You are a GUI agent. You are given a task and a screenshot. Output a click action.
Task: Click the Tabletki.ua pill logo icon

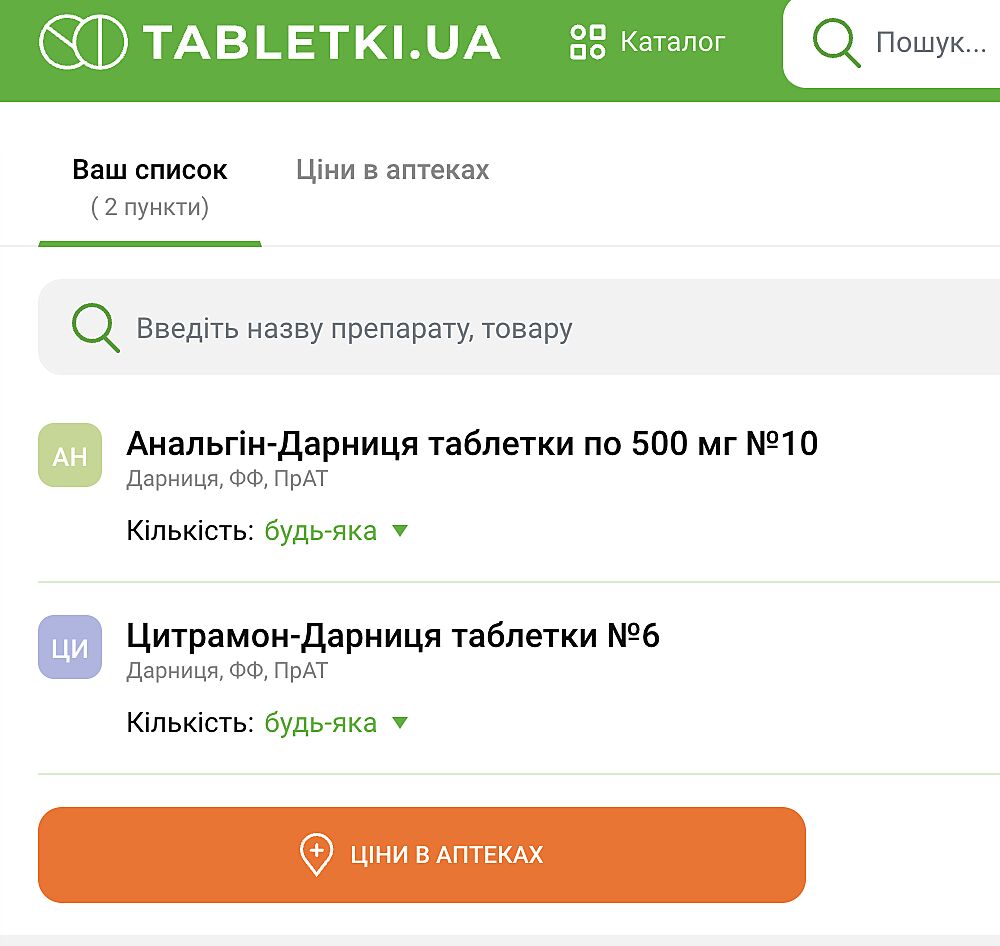(x=83, y=42)
